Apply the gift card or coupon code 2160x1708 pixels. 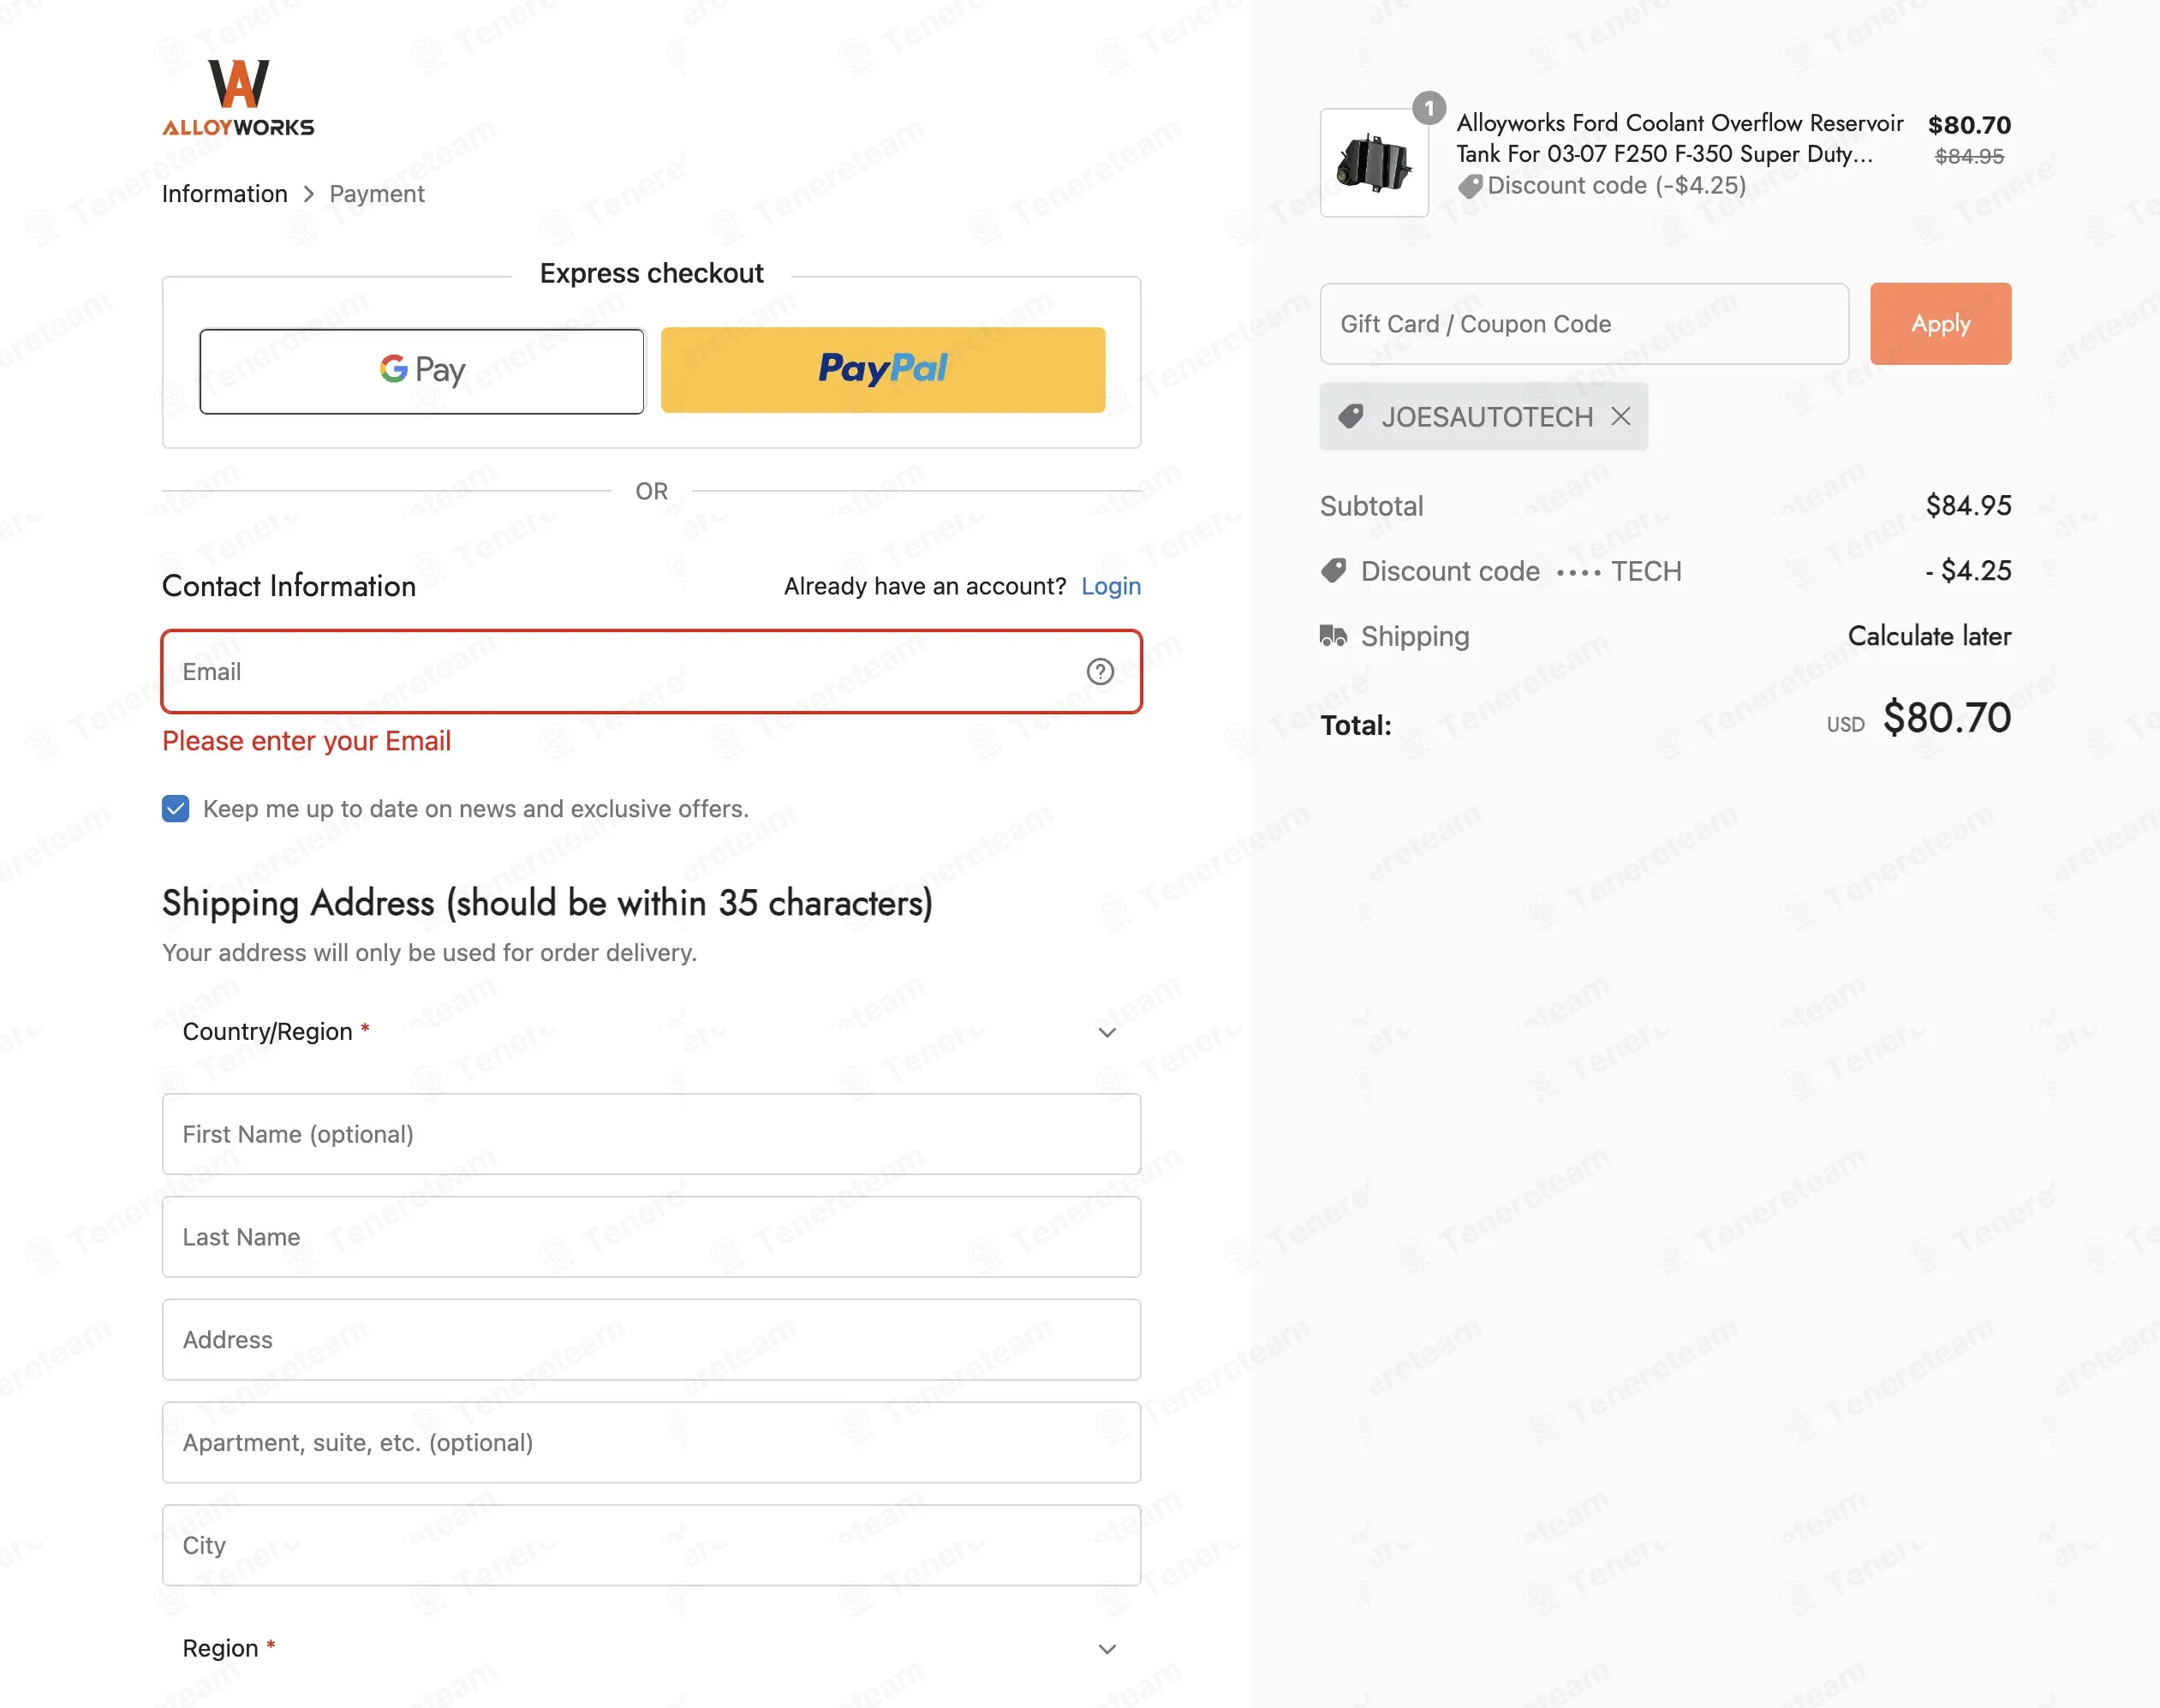[1940, 324]
